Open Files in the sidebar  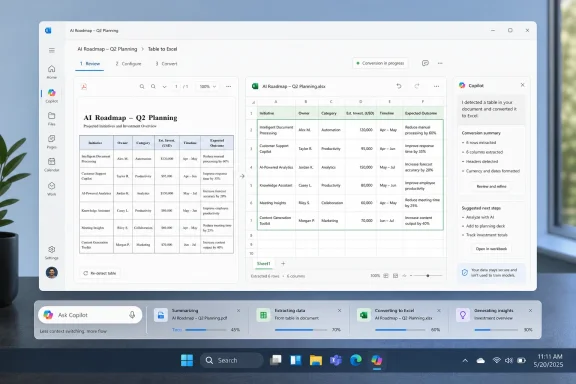(51, 119)
